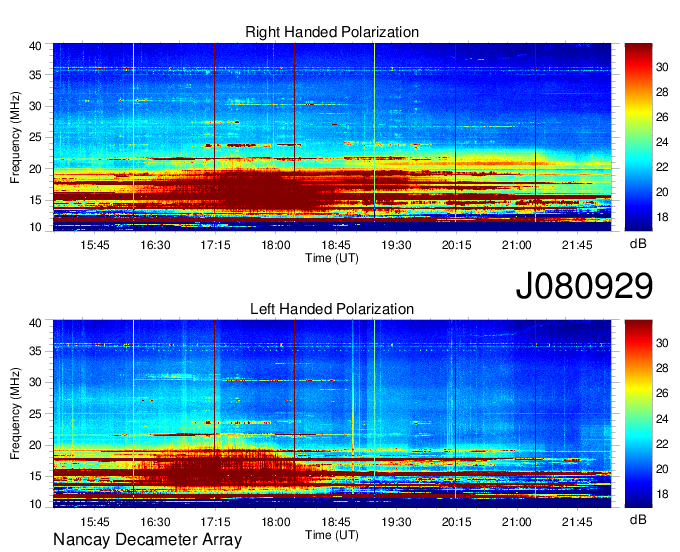Click the 10 MHz tick of Right Handed plot
Viewport: 680px width, 552px height.
click(35, 227)
